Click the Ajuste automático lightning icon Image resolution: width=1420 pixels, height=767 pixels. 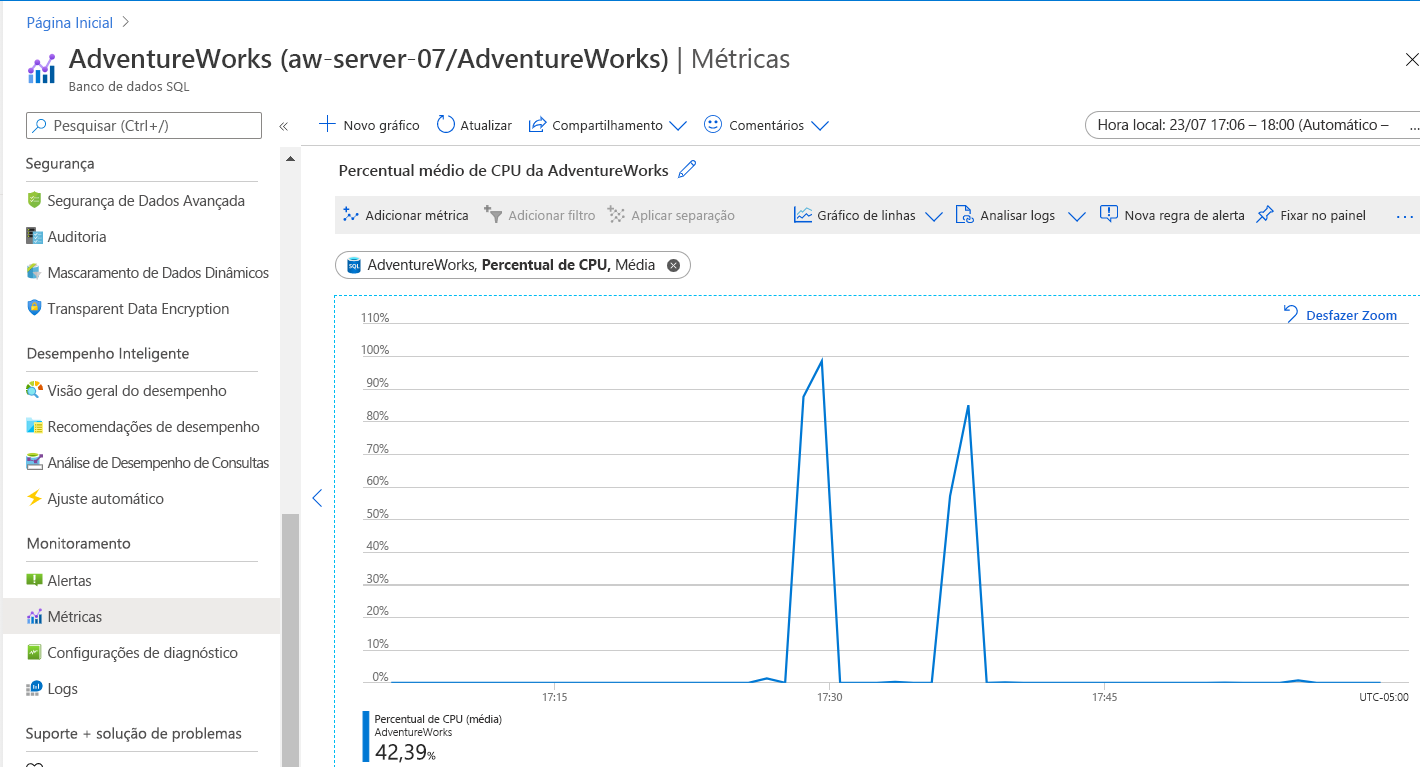34,498
